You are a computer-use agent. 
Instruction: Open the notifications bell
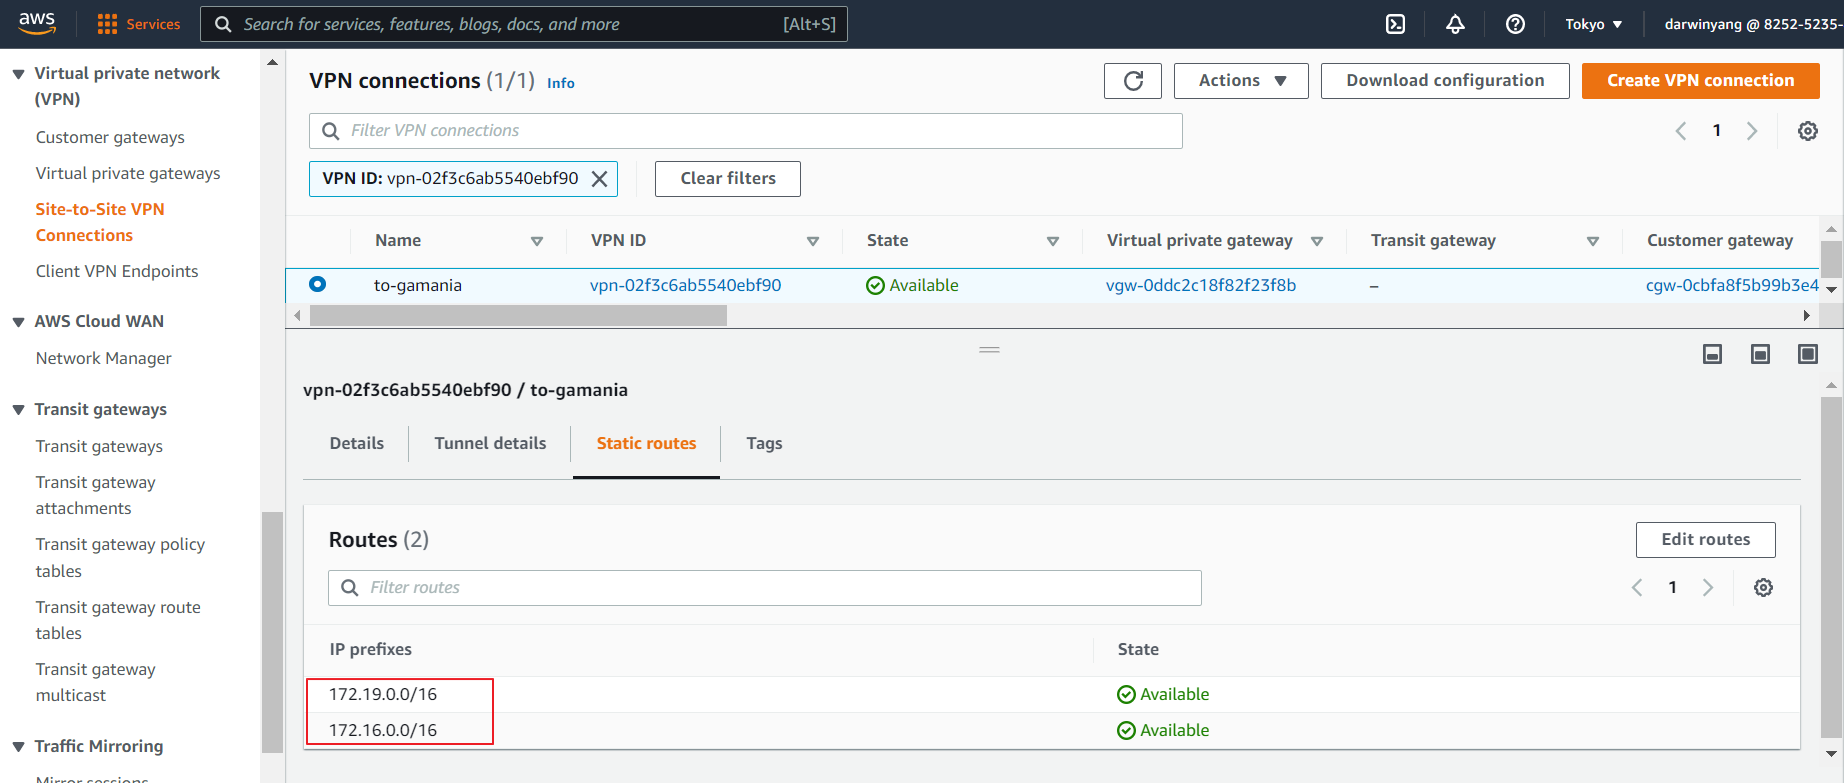click(1455, 24)
